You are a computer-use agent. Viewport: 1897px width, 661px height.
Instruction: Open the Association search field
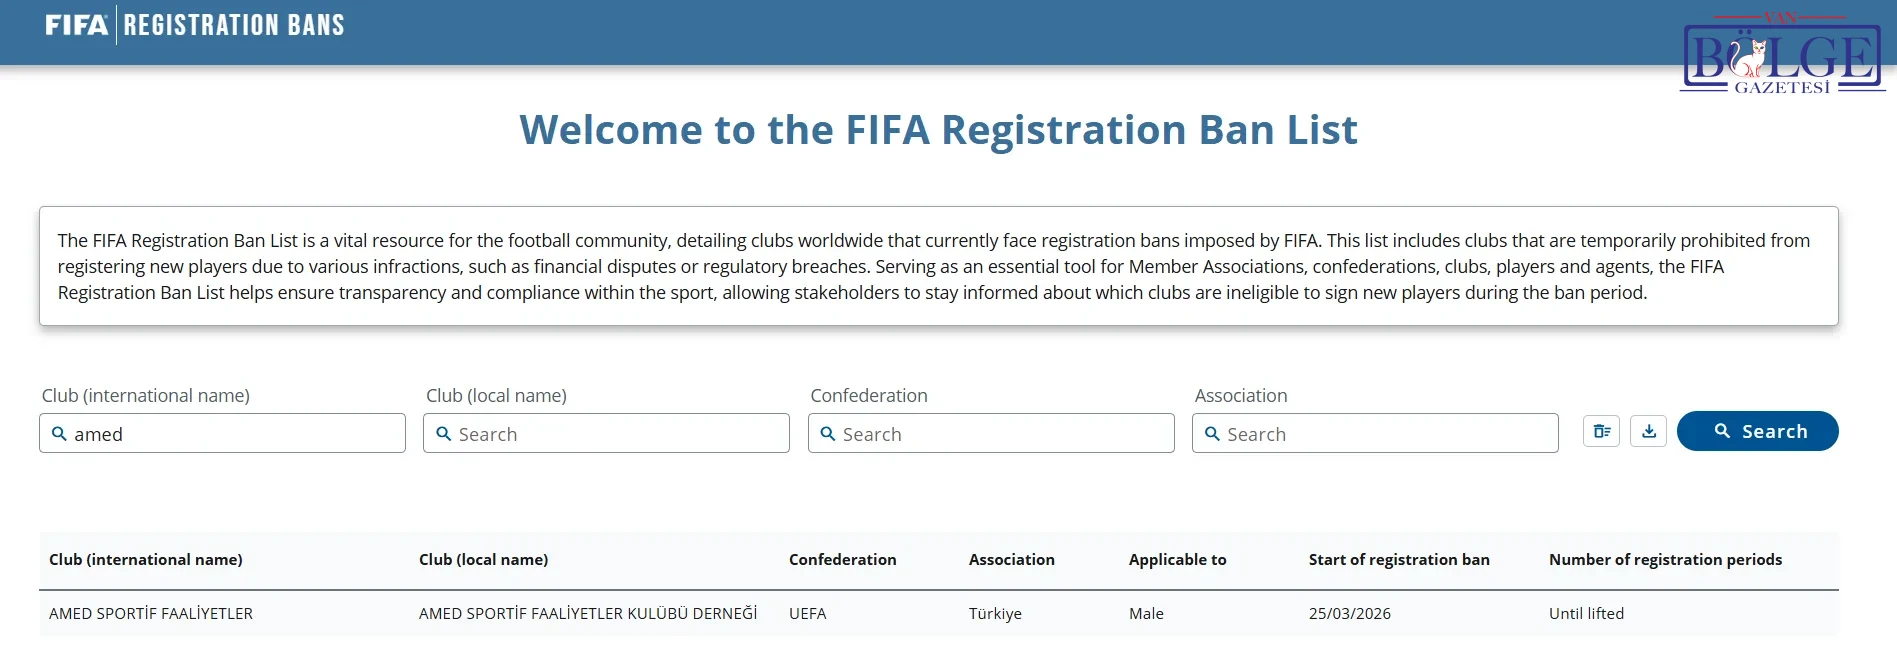click(x=1375, y=433)
